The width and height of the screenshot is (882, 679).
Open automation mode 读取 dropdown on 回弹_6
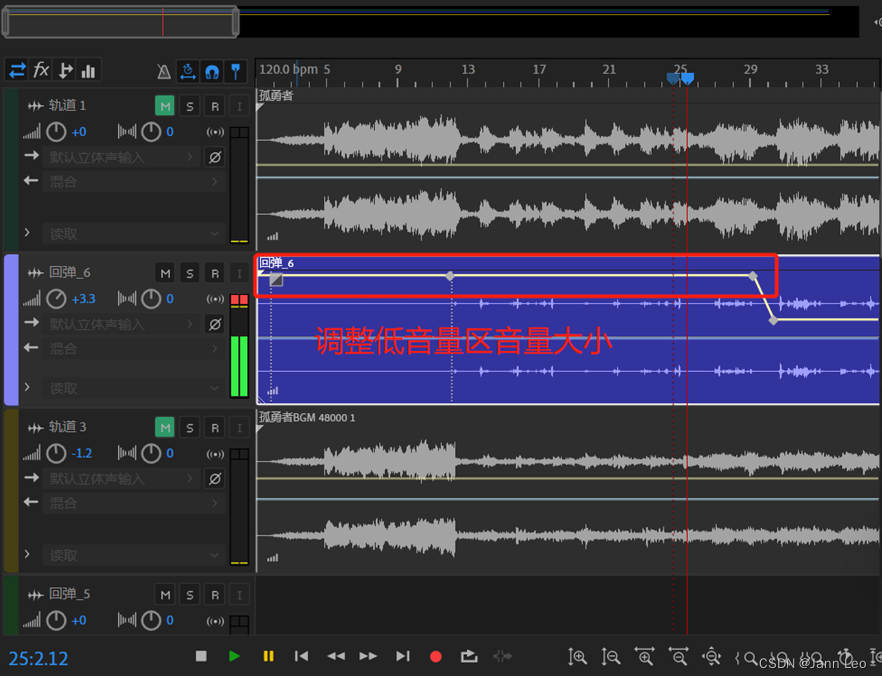(134, 388)
